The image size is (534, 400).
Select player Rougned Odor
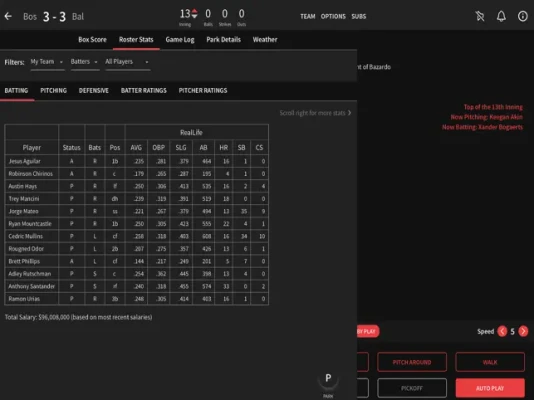click(x=26, y=249)
